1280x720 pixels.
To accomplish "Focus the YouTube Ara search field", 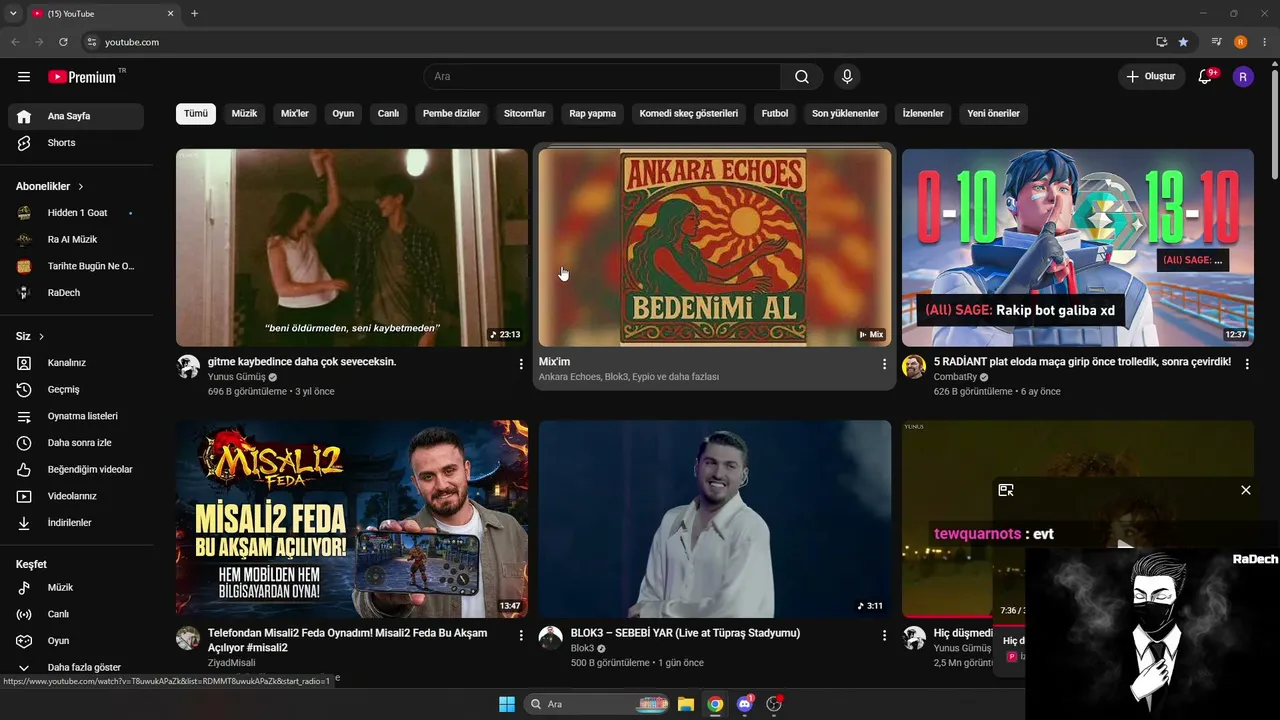I will 603,77.
